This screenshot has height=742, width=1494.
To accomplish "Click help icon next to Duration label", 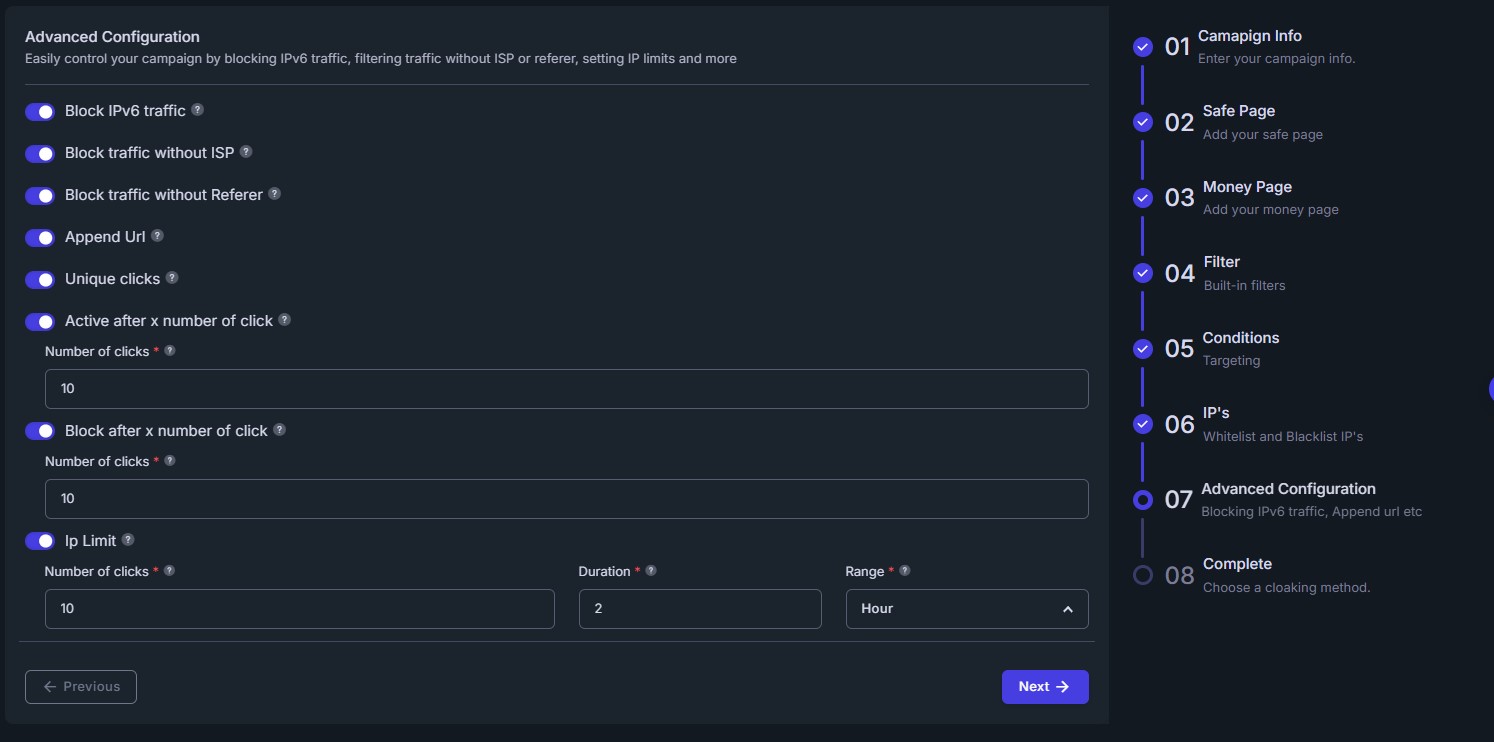I will (651, 571).
